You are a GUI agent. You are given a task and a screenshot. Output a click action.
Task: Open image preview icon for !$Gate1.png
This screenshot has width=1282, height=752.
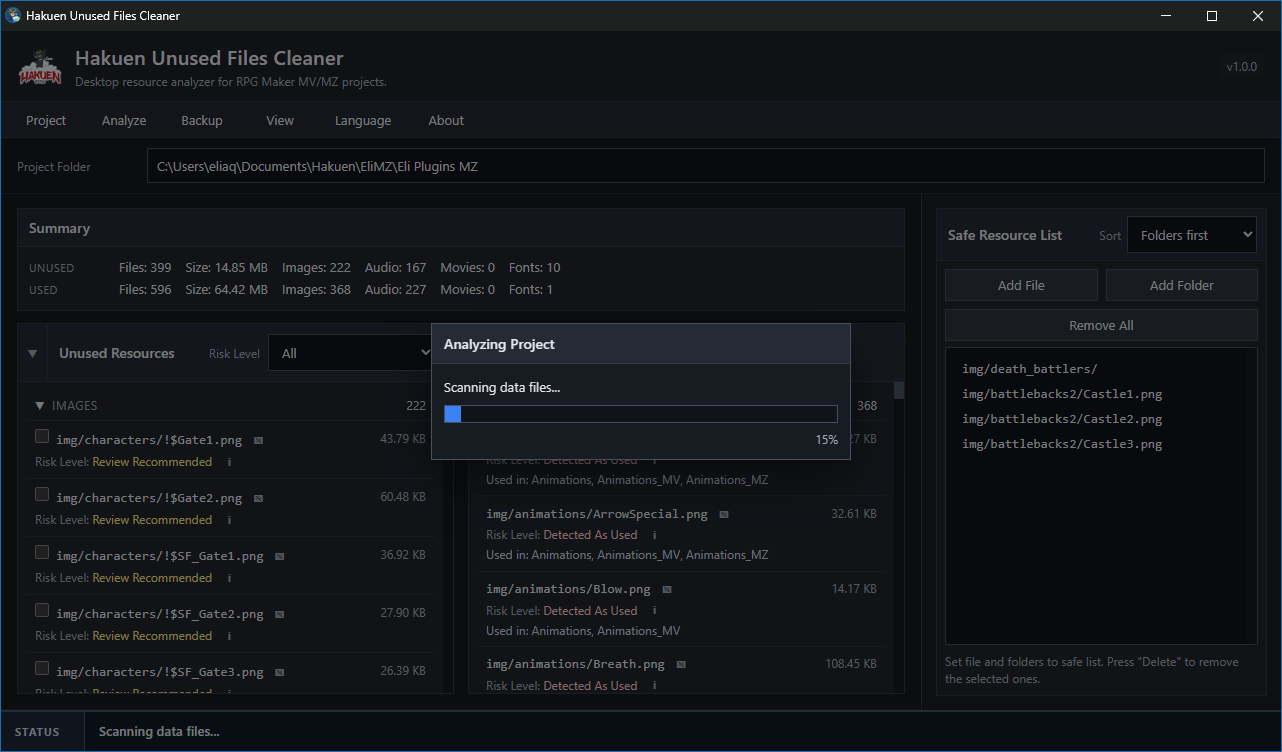coord(258,440)
